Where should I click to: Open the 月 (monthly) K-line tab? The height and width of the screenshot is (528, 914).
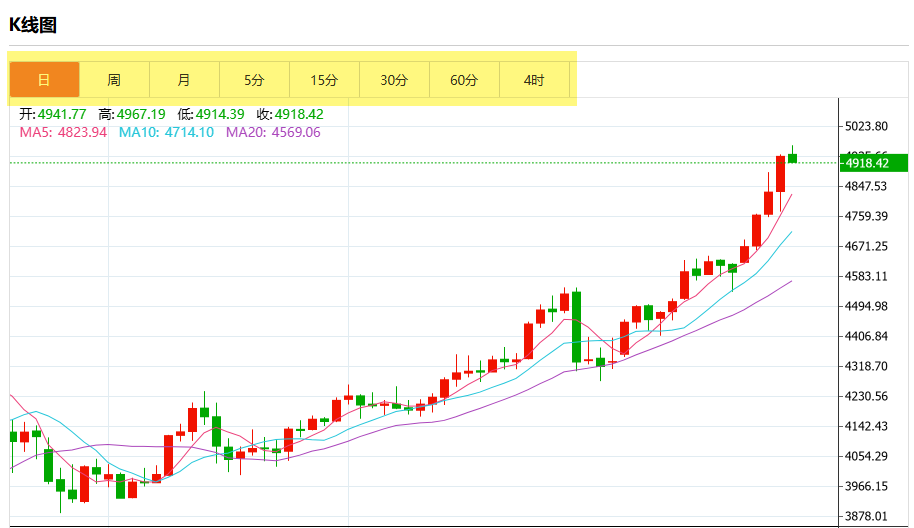184,80
